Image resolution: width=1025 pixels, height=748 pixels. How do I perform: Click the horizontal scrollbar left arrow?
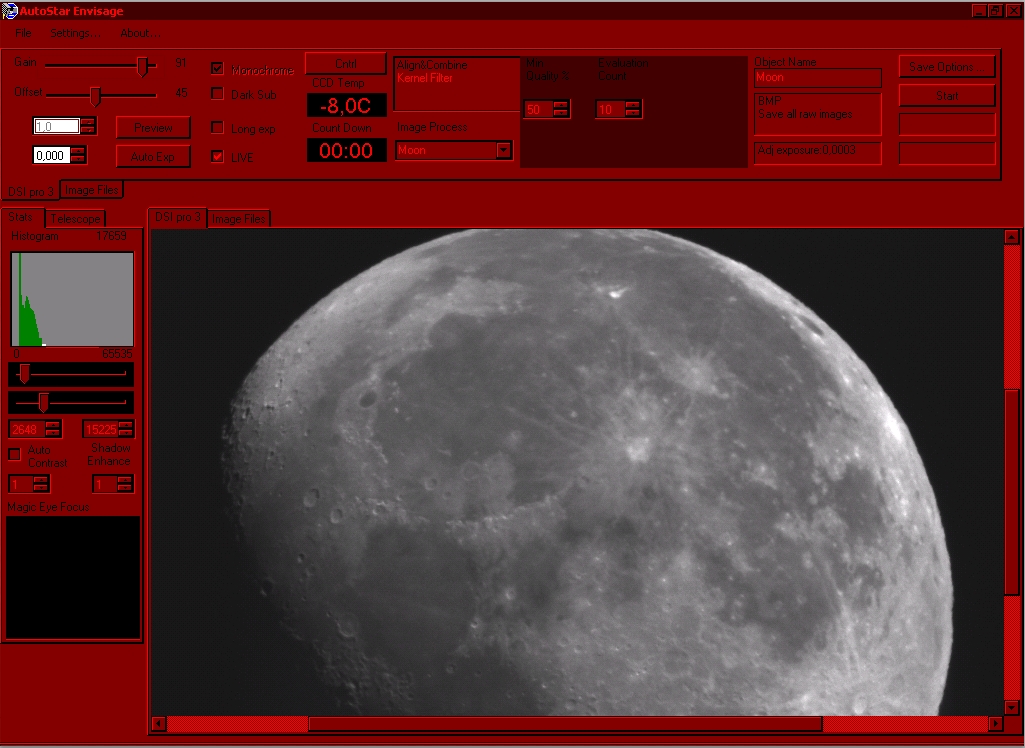tap(158, 723)
